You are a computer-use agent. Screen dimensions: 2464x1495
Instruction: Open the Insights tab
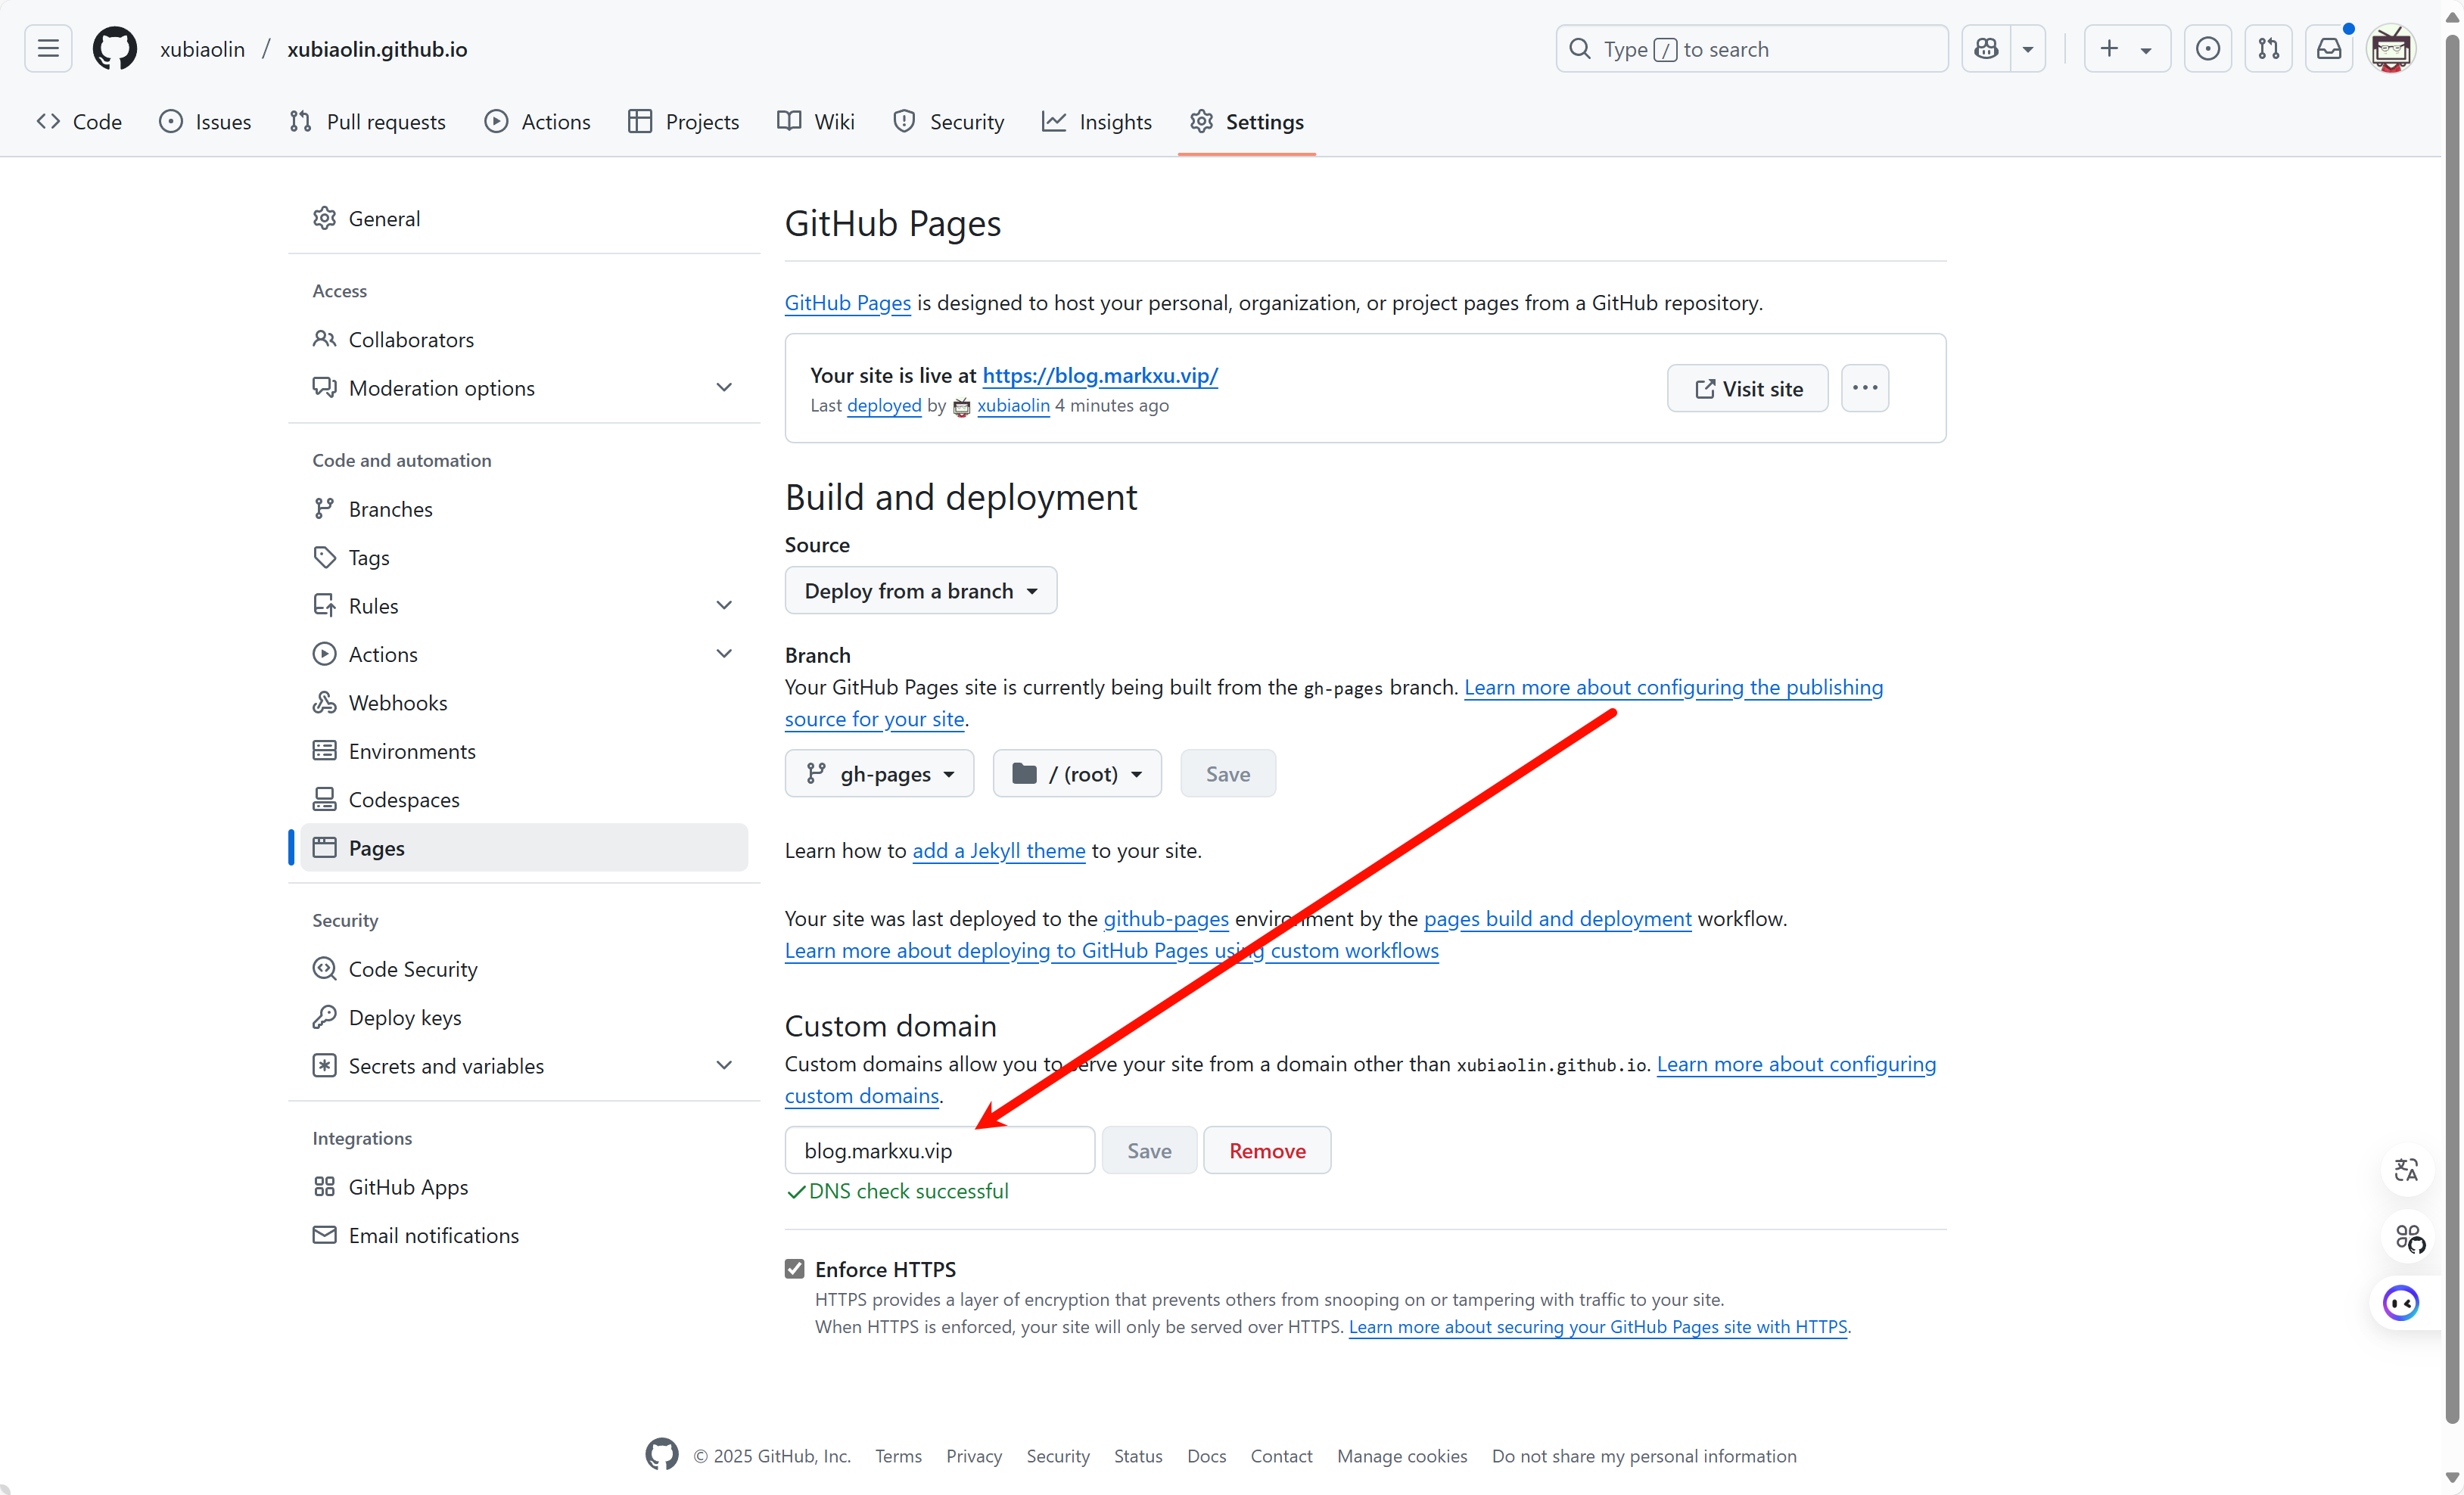pyautogui.click(x=1097, y=121)
